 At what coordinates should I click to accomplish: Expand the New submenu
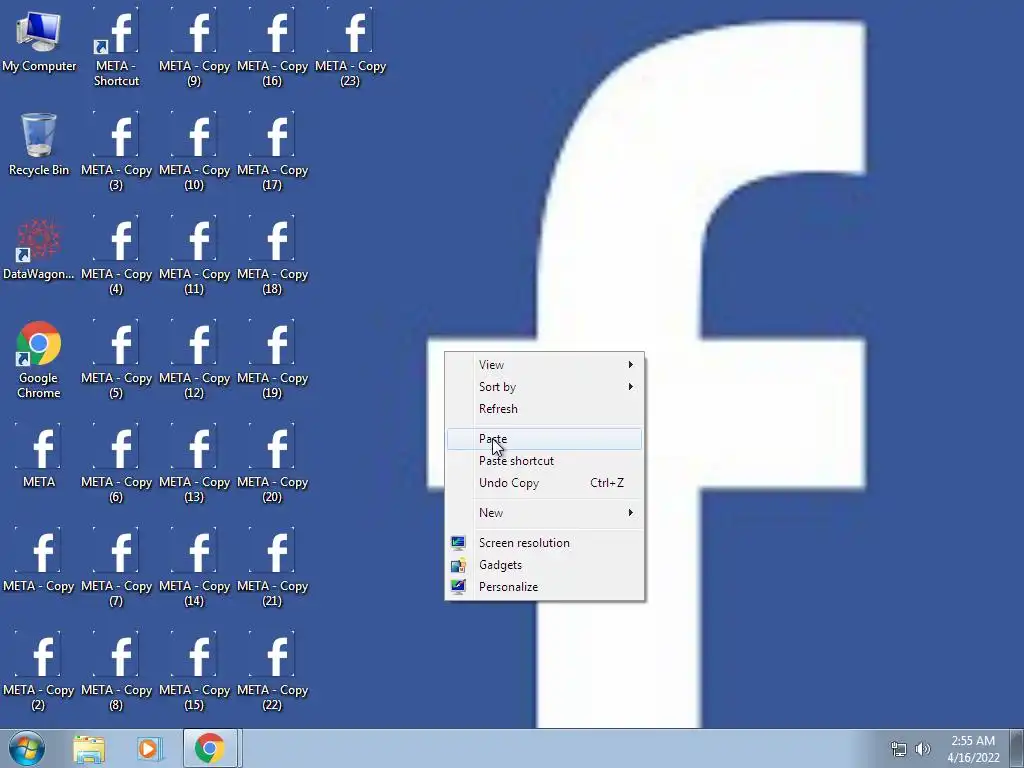544,513
